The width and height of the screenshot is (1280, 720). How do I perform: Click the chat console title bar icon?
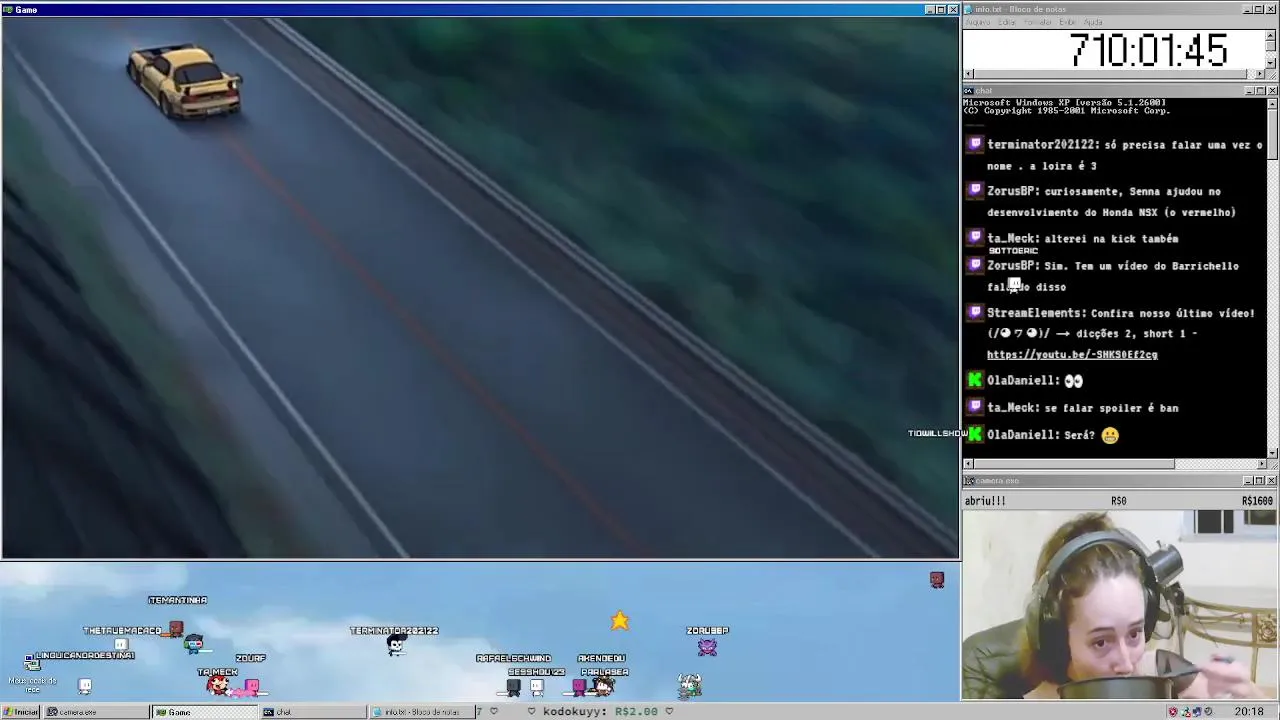[x=969, y=91]
